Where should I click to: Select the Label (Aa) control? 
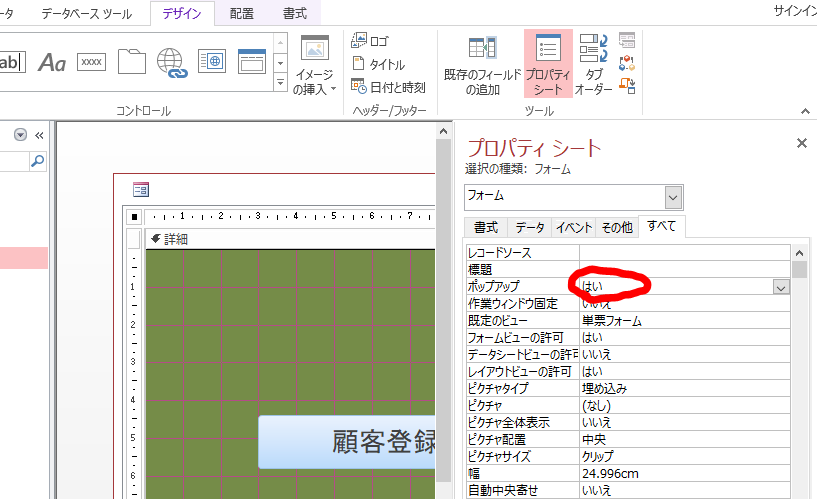coord(52,62)
